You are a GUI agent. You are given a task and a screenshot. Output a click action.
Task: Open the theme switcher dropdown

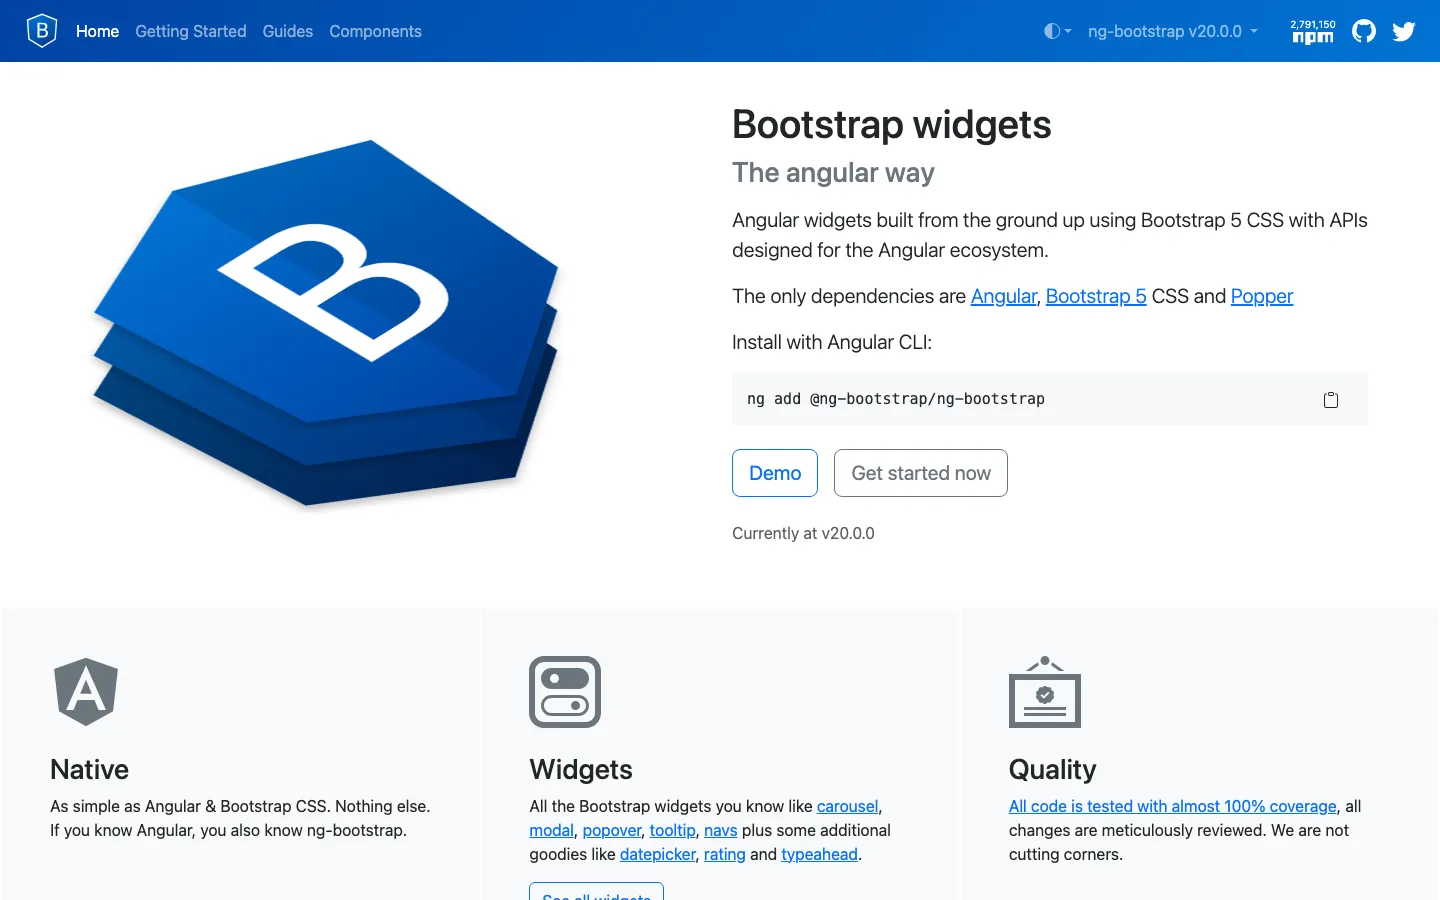1057,31
